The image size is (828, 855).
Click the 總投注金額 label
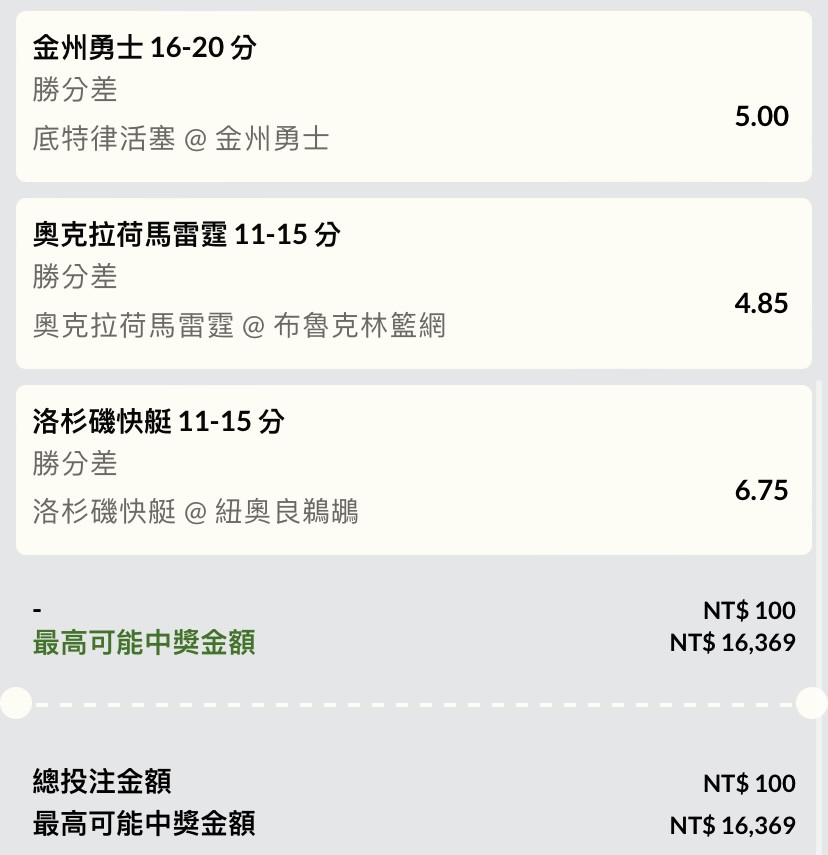coord(102,781)
